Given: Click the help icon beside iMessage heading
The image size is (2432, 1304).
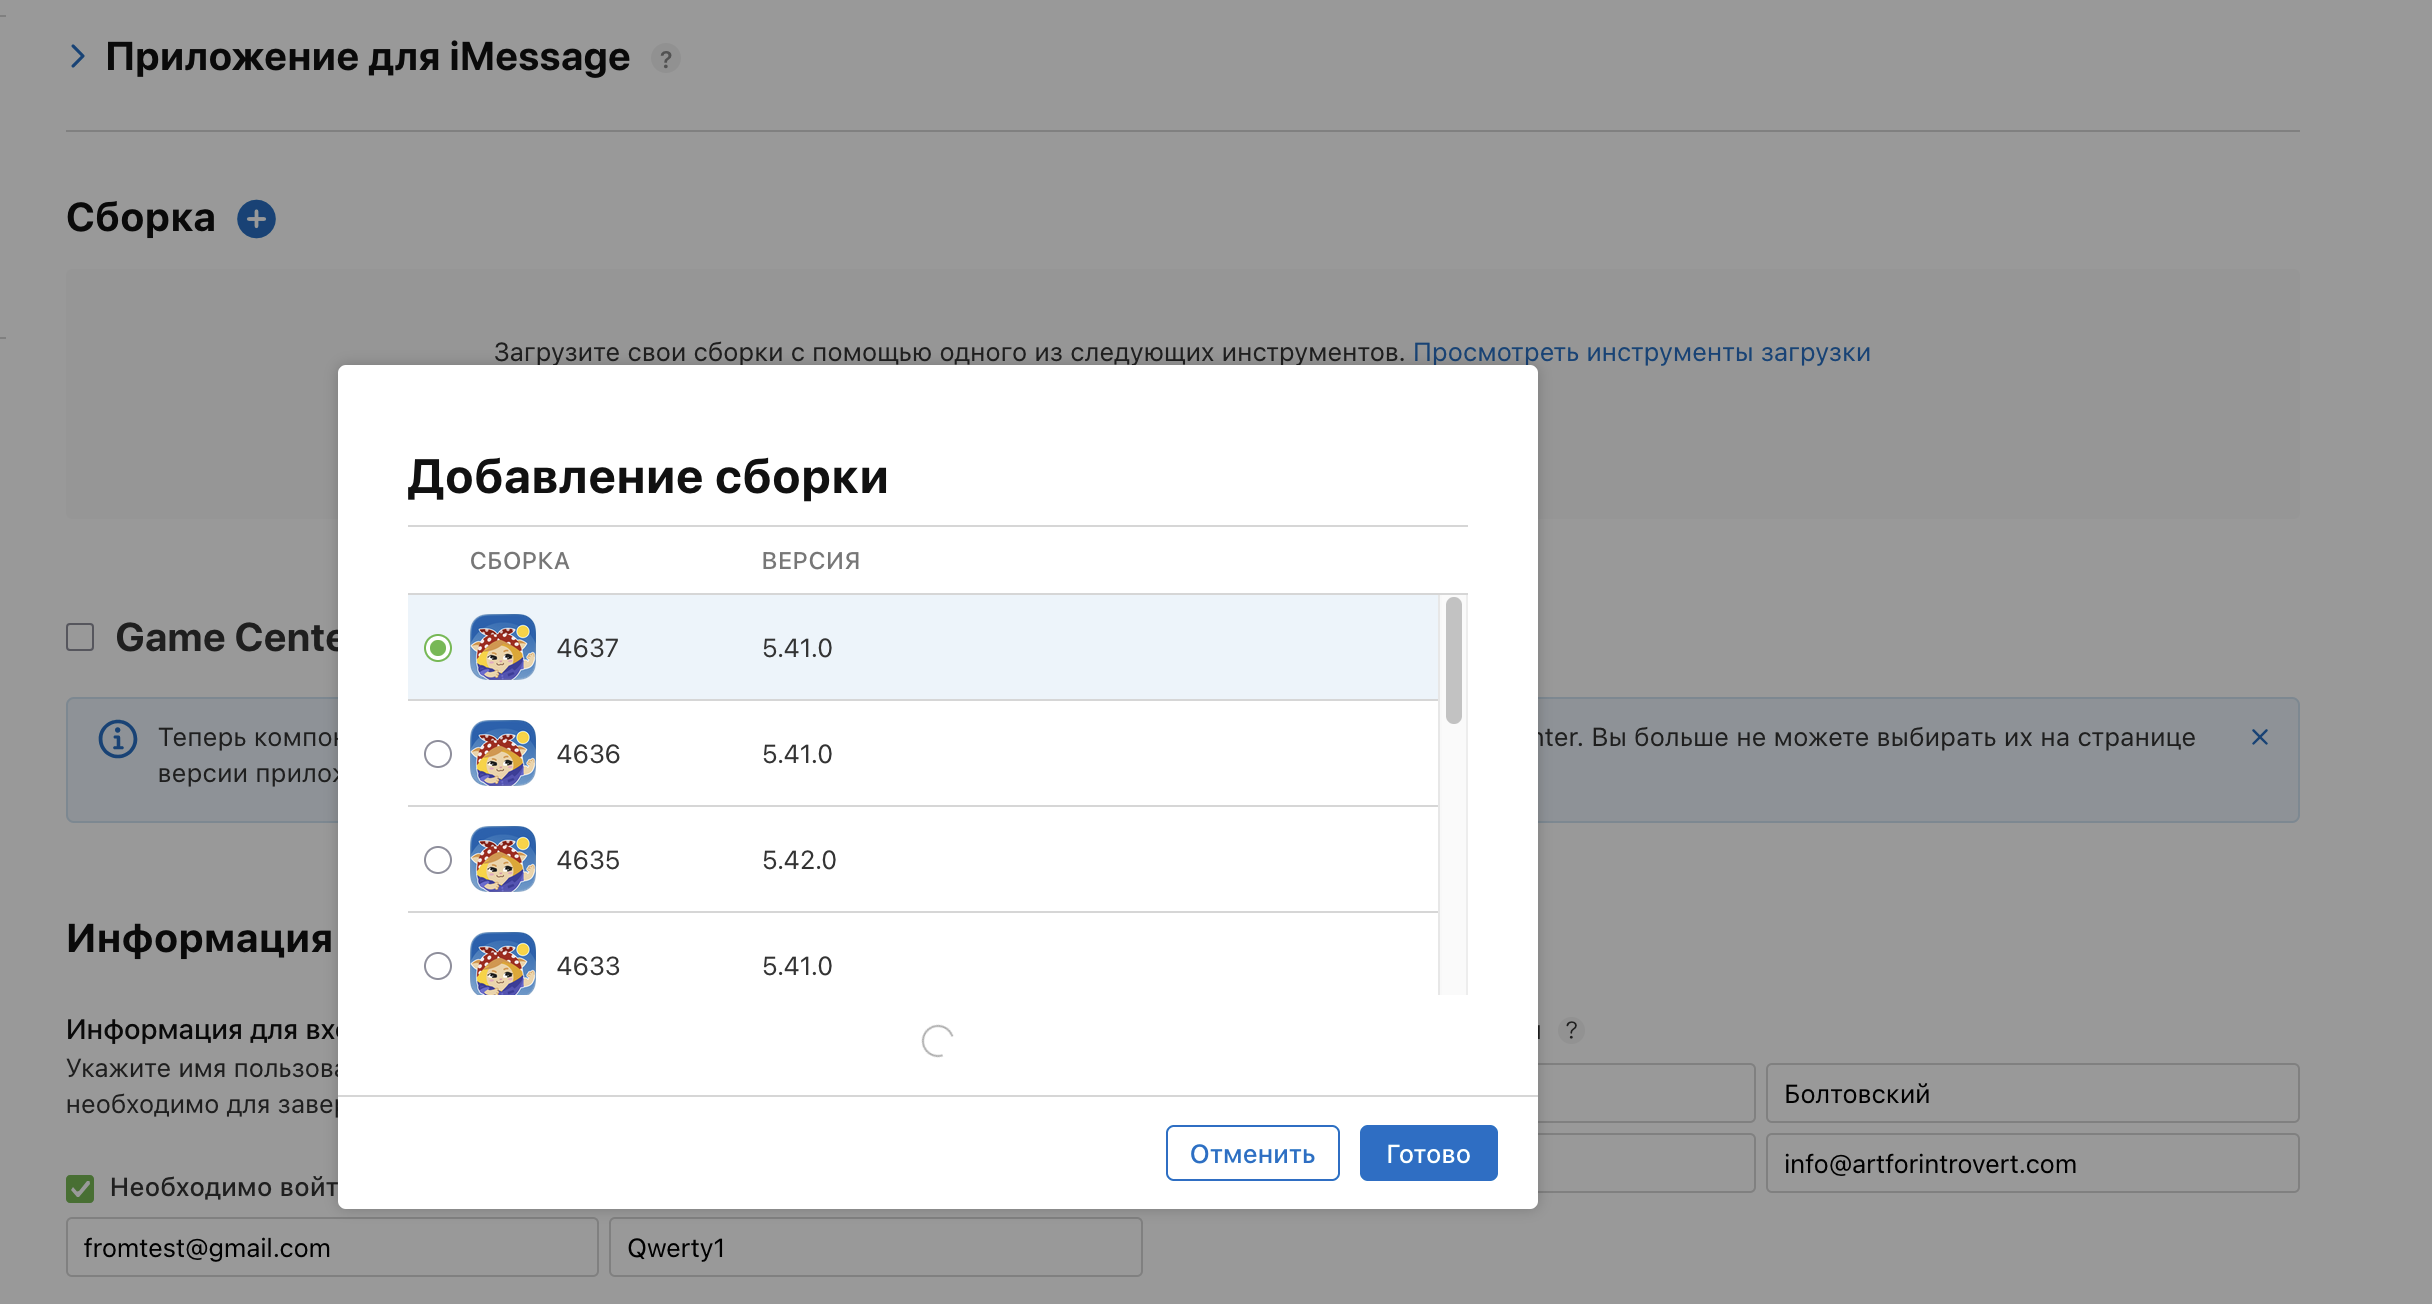Looking at the screenshot, I should click(x=665, y=59).
